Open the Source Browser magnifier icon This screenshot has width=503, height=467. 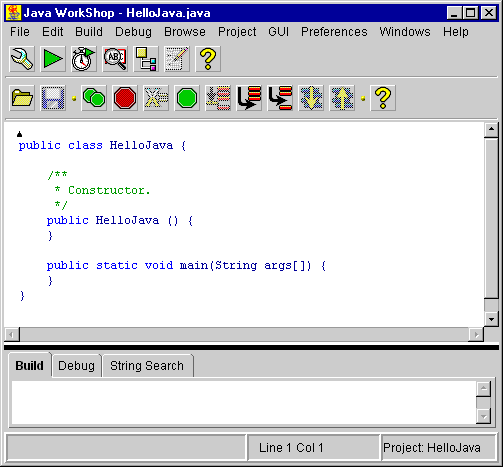click(x=115, y=59)
